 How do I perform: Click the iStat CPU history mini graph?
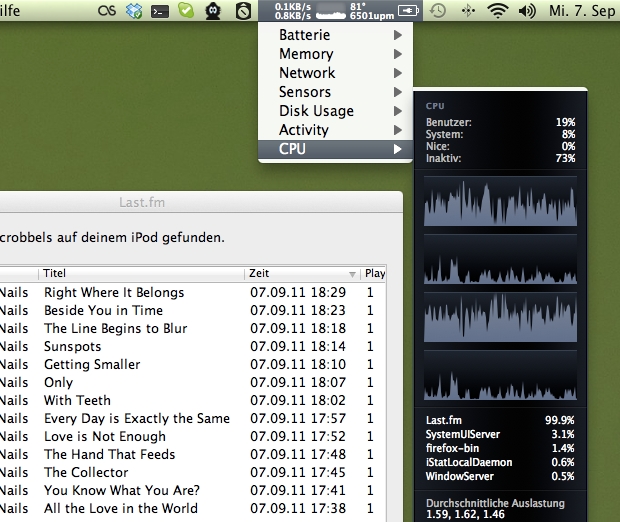pyautogui.click(x=331, y=11)
